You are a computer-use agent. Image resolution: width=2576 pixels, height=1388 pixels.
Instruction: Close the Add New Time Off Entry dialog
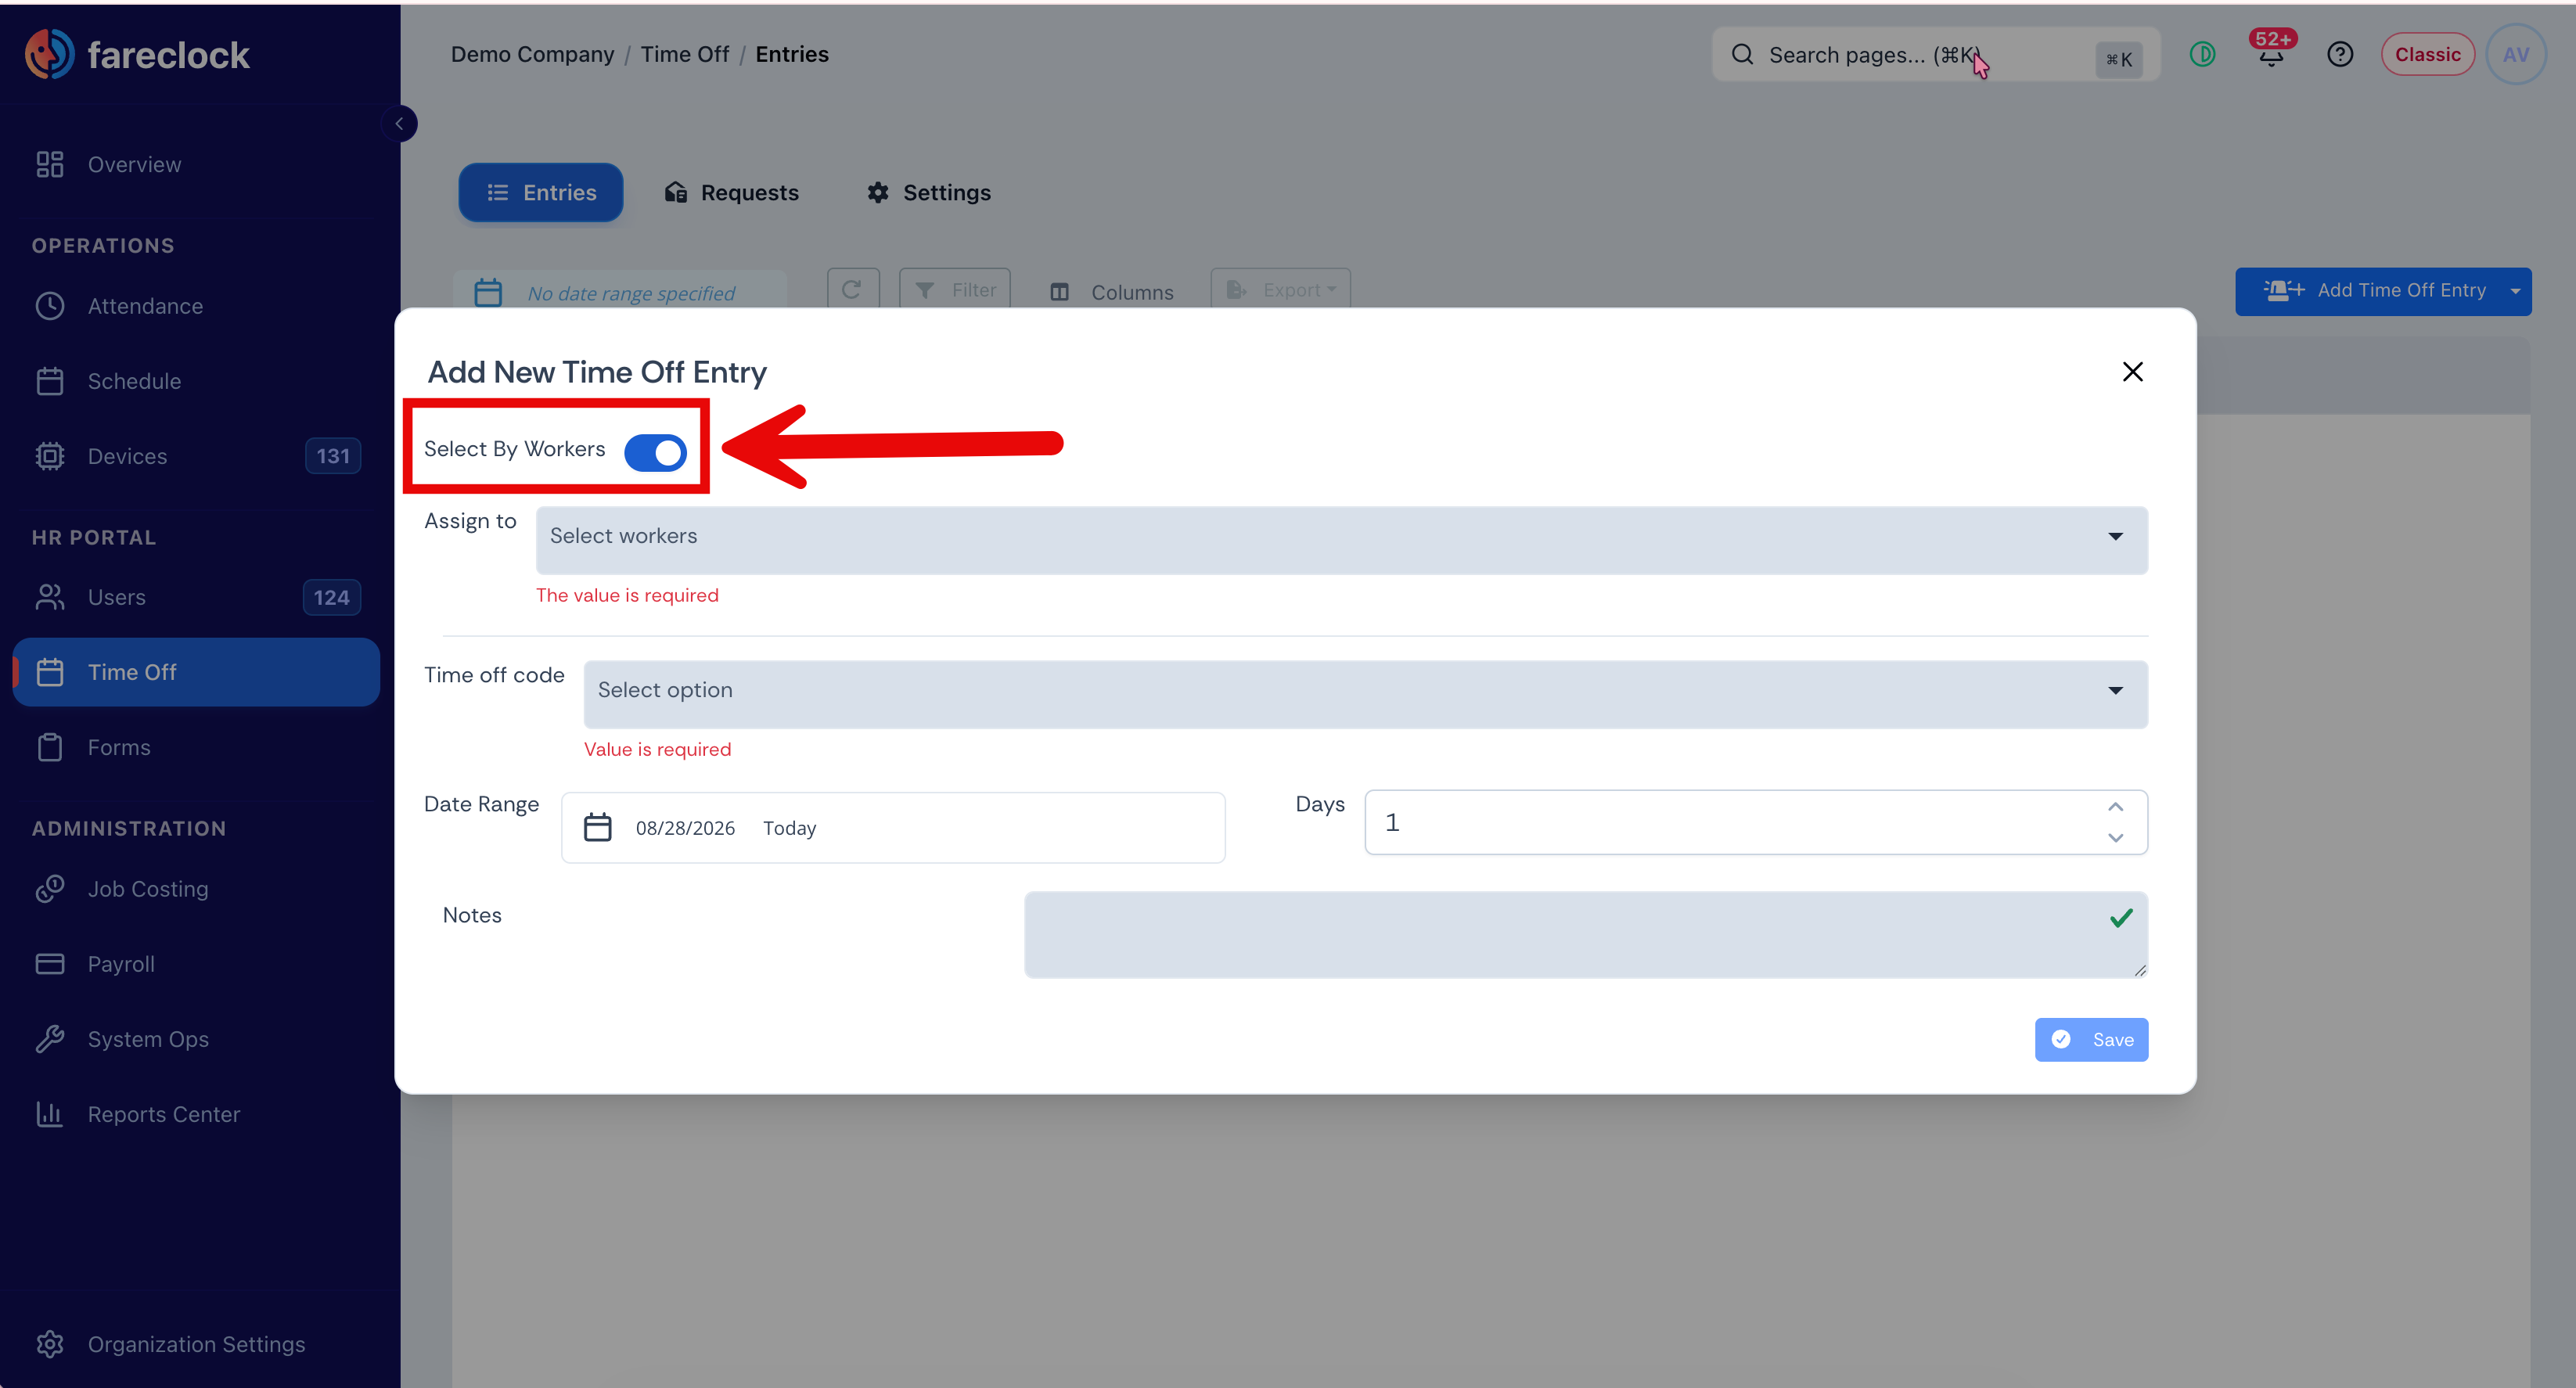pyautogui.click(x=2132, y=372)
